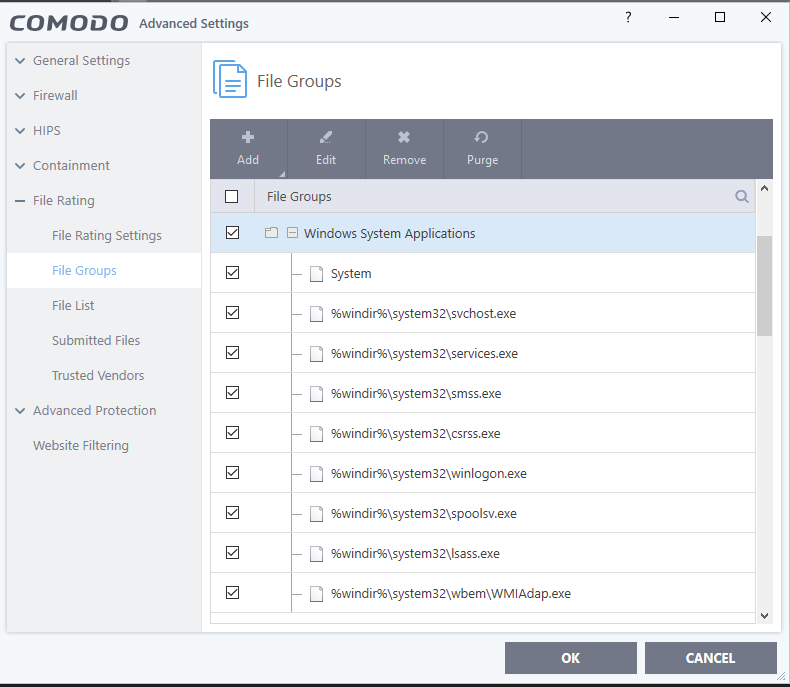Click the File Groups column header text
The image size is (790, 687).
click(299, 196)
